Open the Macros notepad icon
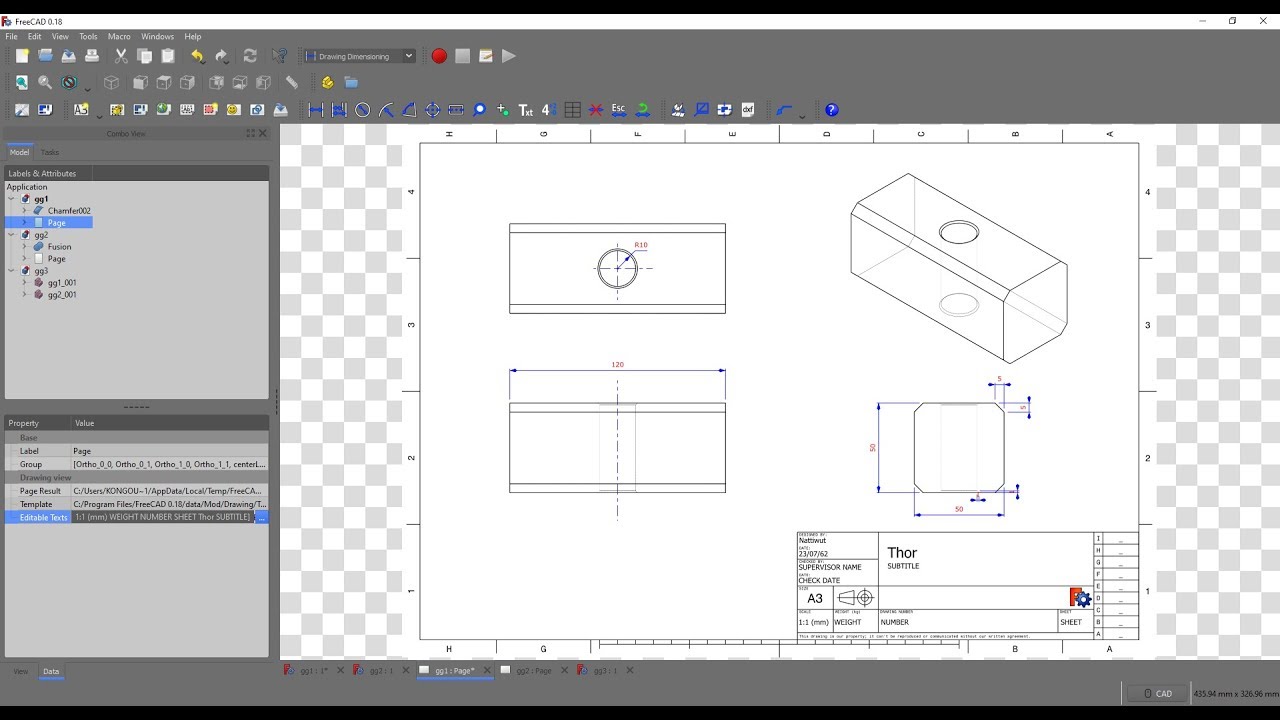Screen dimensions: 1280x720 click(486, 56)
